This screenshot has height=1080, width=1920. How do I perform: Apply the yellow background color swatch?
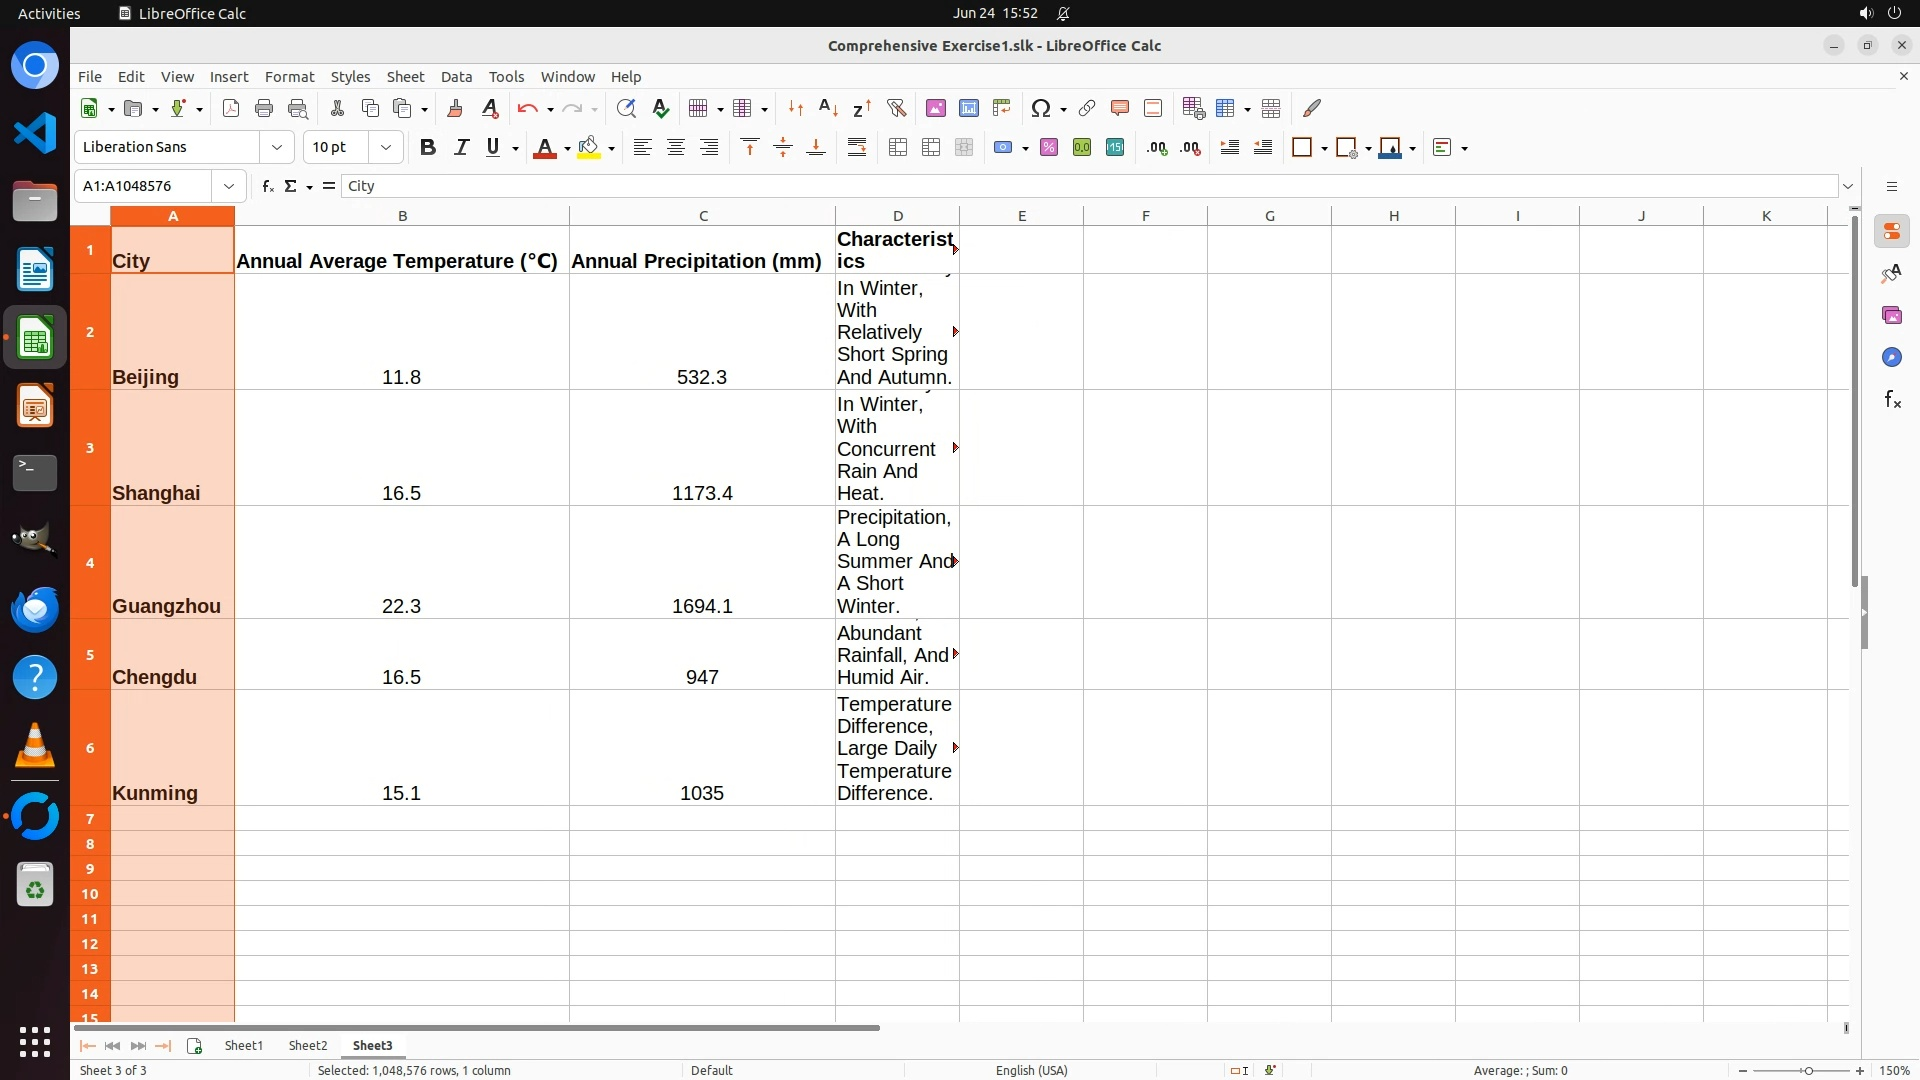[x=589, y=148]
